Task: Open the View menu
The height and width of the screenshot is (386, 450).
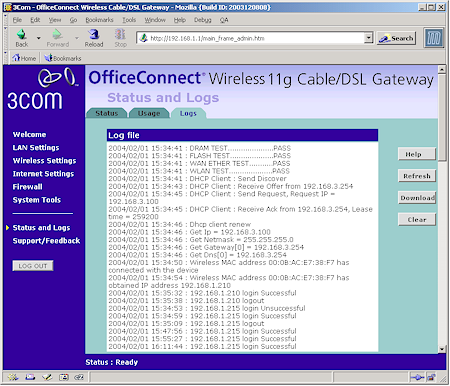Action: 55,20
